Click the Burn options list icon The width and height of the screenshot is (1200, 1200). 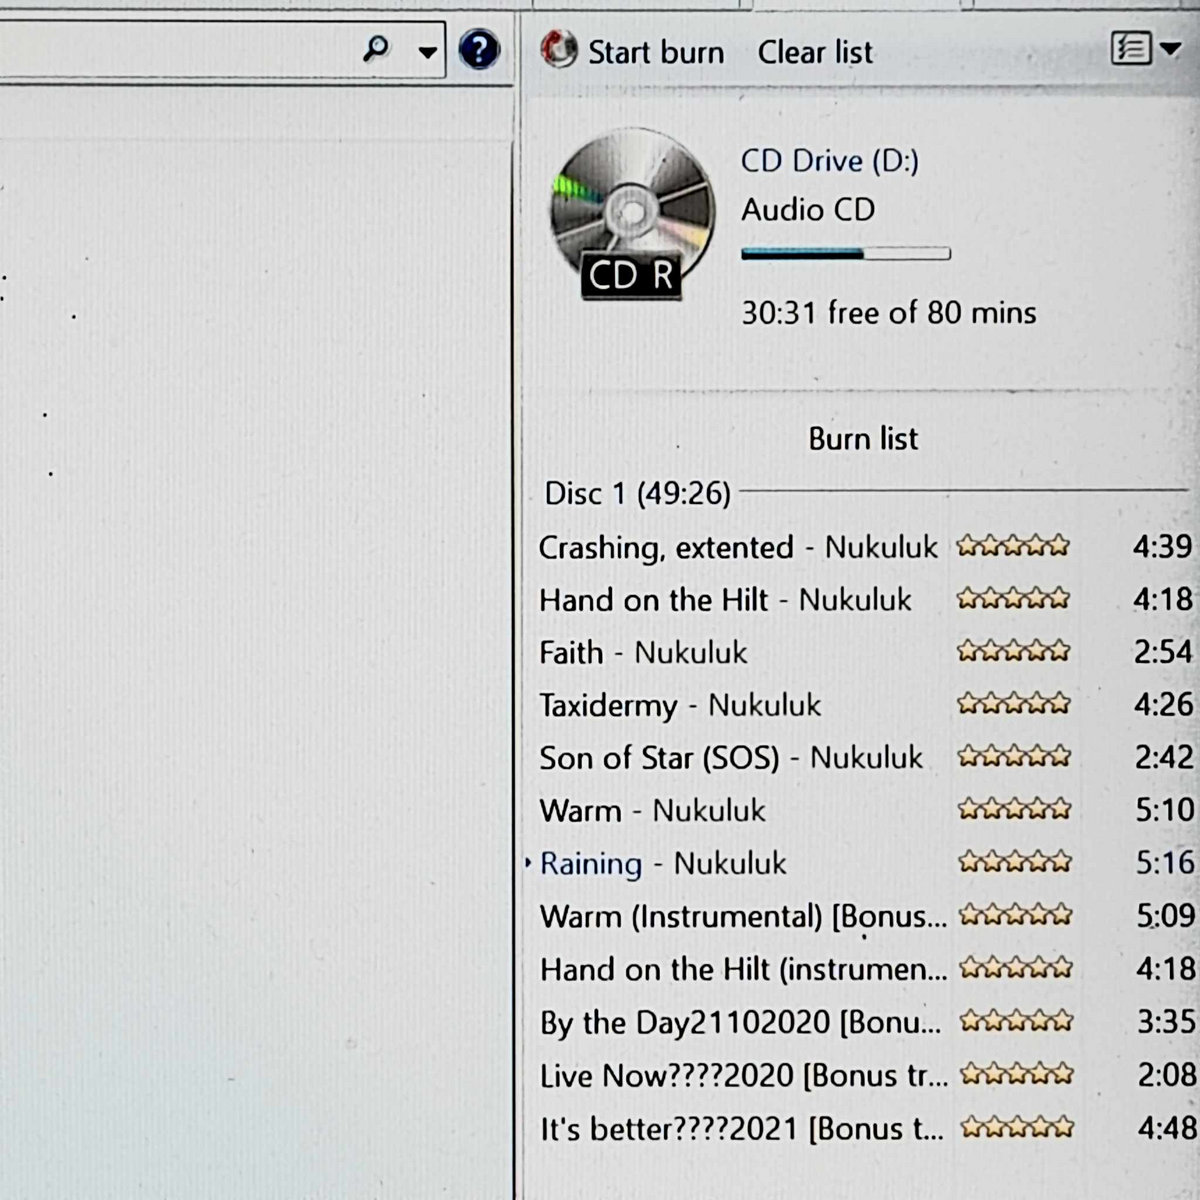1131,48
